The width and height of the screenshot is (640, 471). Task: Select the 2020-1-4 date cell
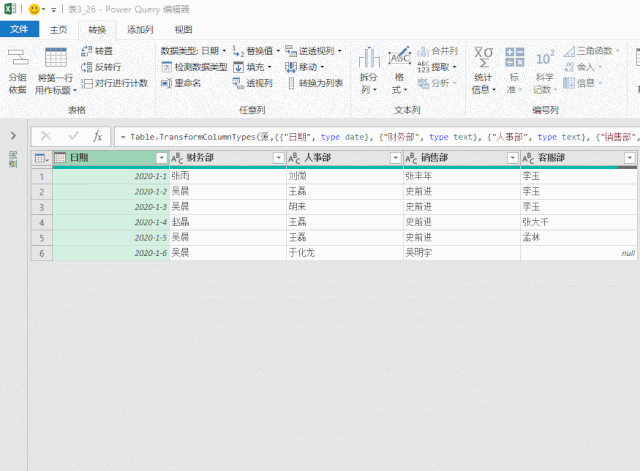point(111,222)
